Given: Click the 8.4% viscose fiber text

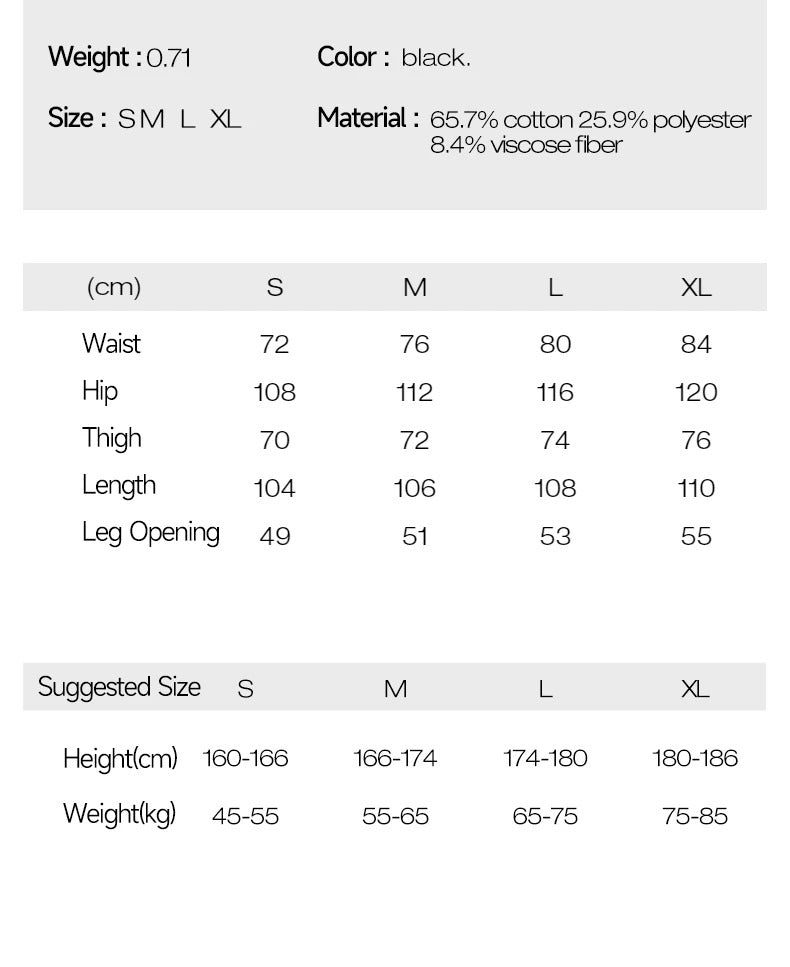Looking at the screenshot, I should click(526, 145).
